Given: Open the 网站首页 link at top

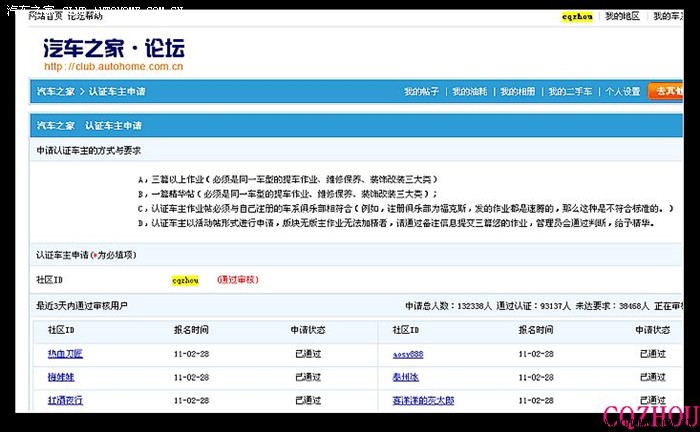Looking at the screenshot, I should point(45,16).
